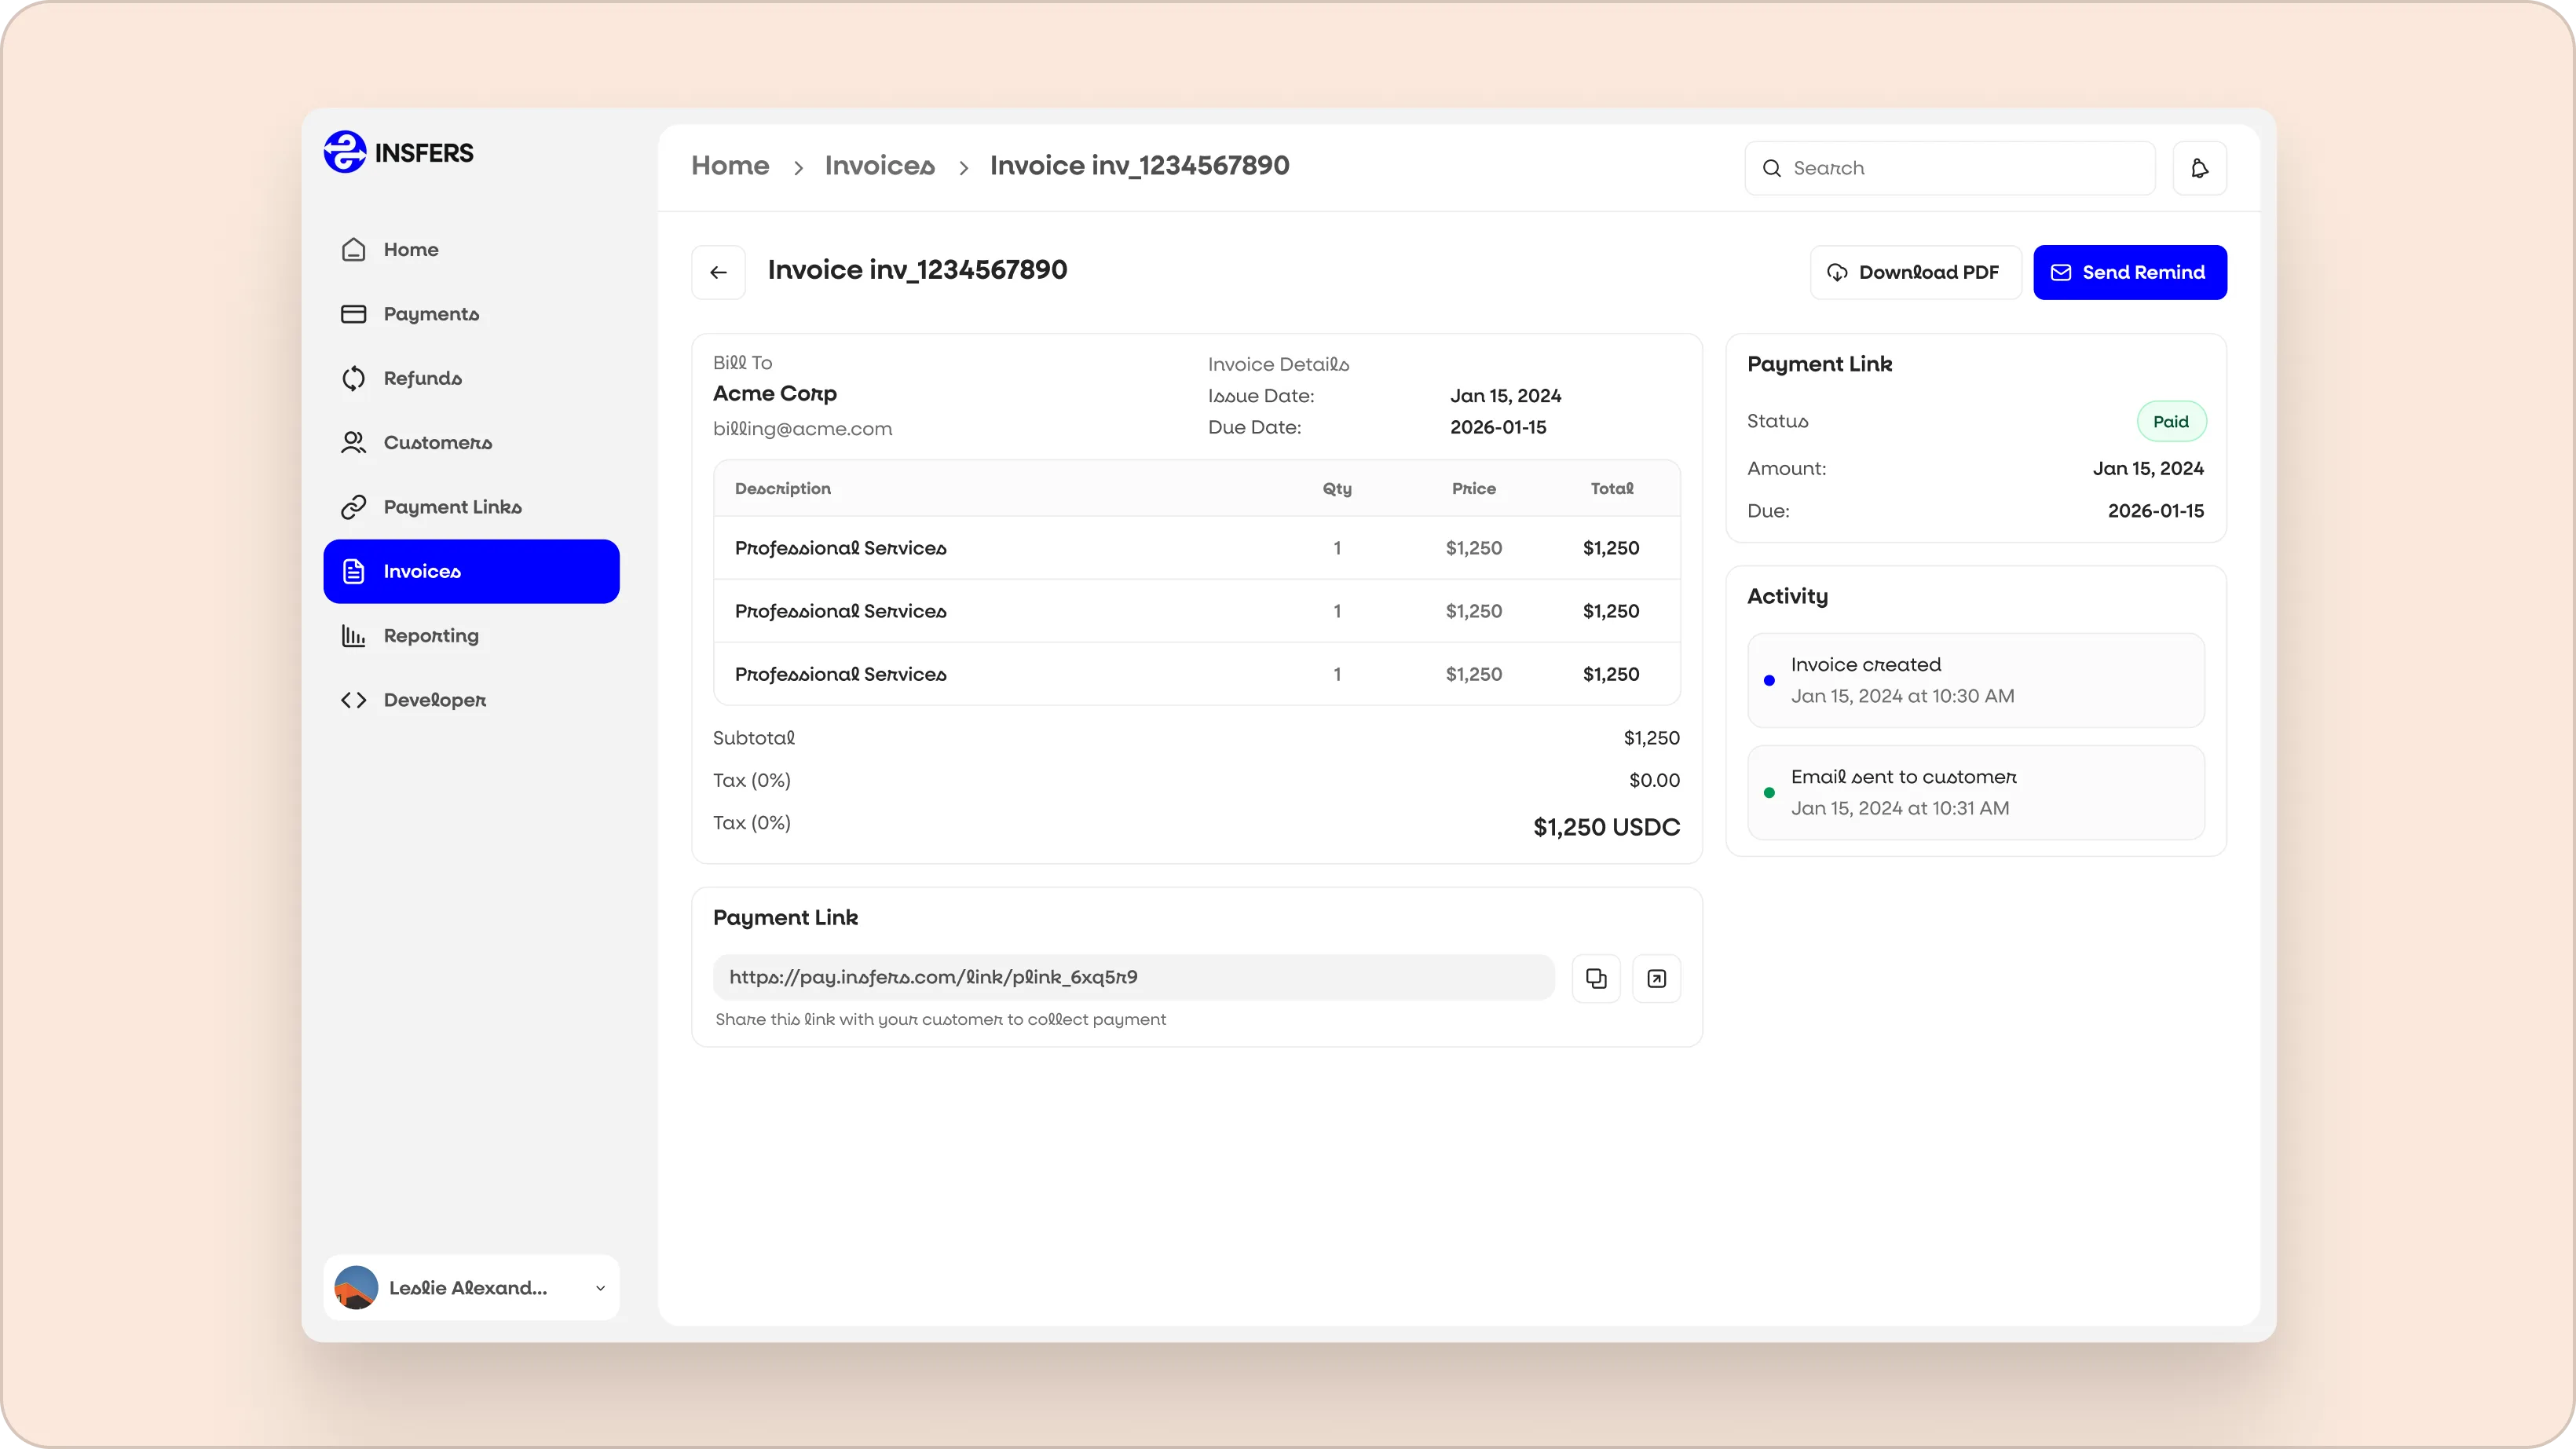The image size is (2576, 1449).
Task: Navigate to Home breadcrumb
Action: click(730, 165)
